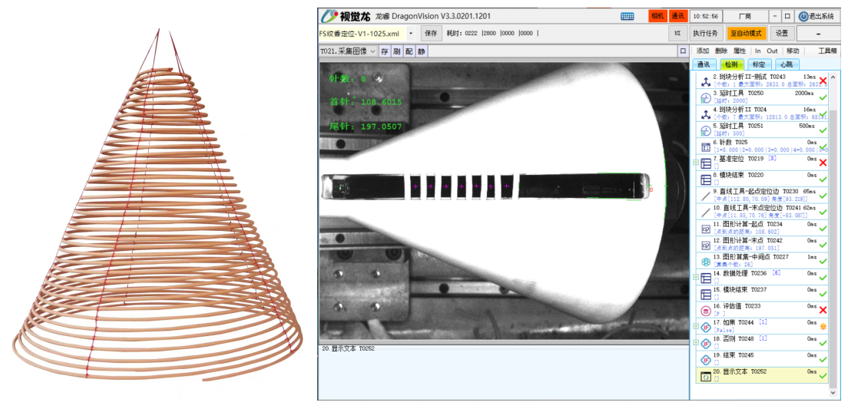This screenshot has width=851, height=410.
Task: Click blob analysis icon for step 2 T0243
Action: [706, 82]
